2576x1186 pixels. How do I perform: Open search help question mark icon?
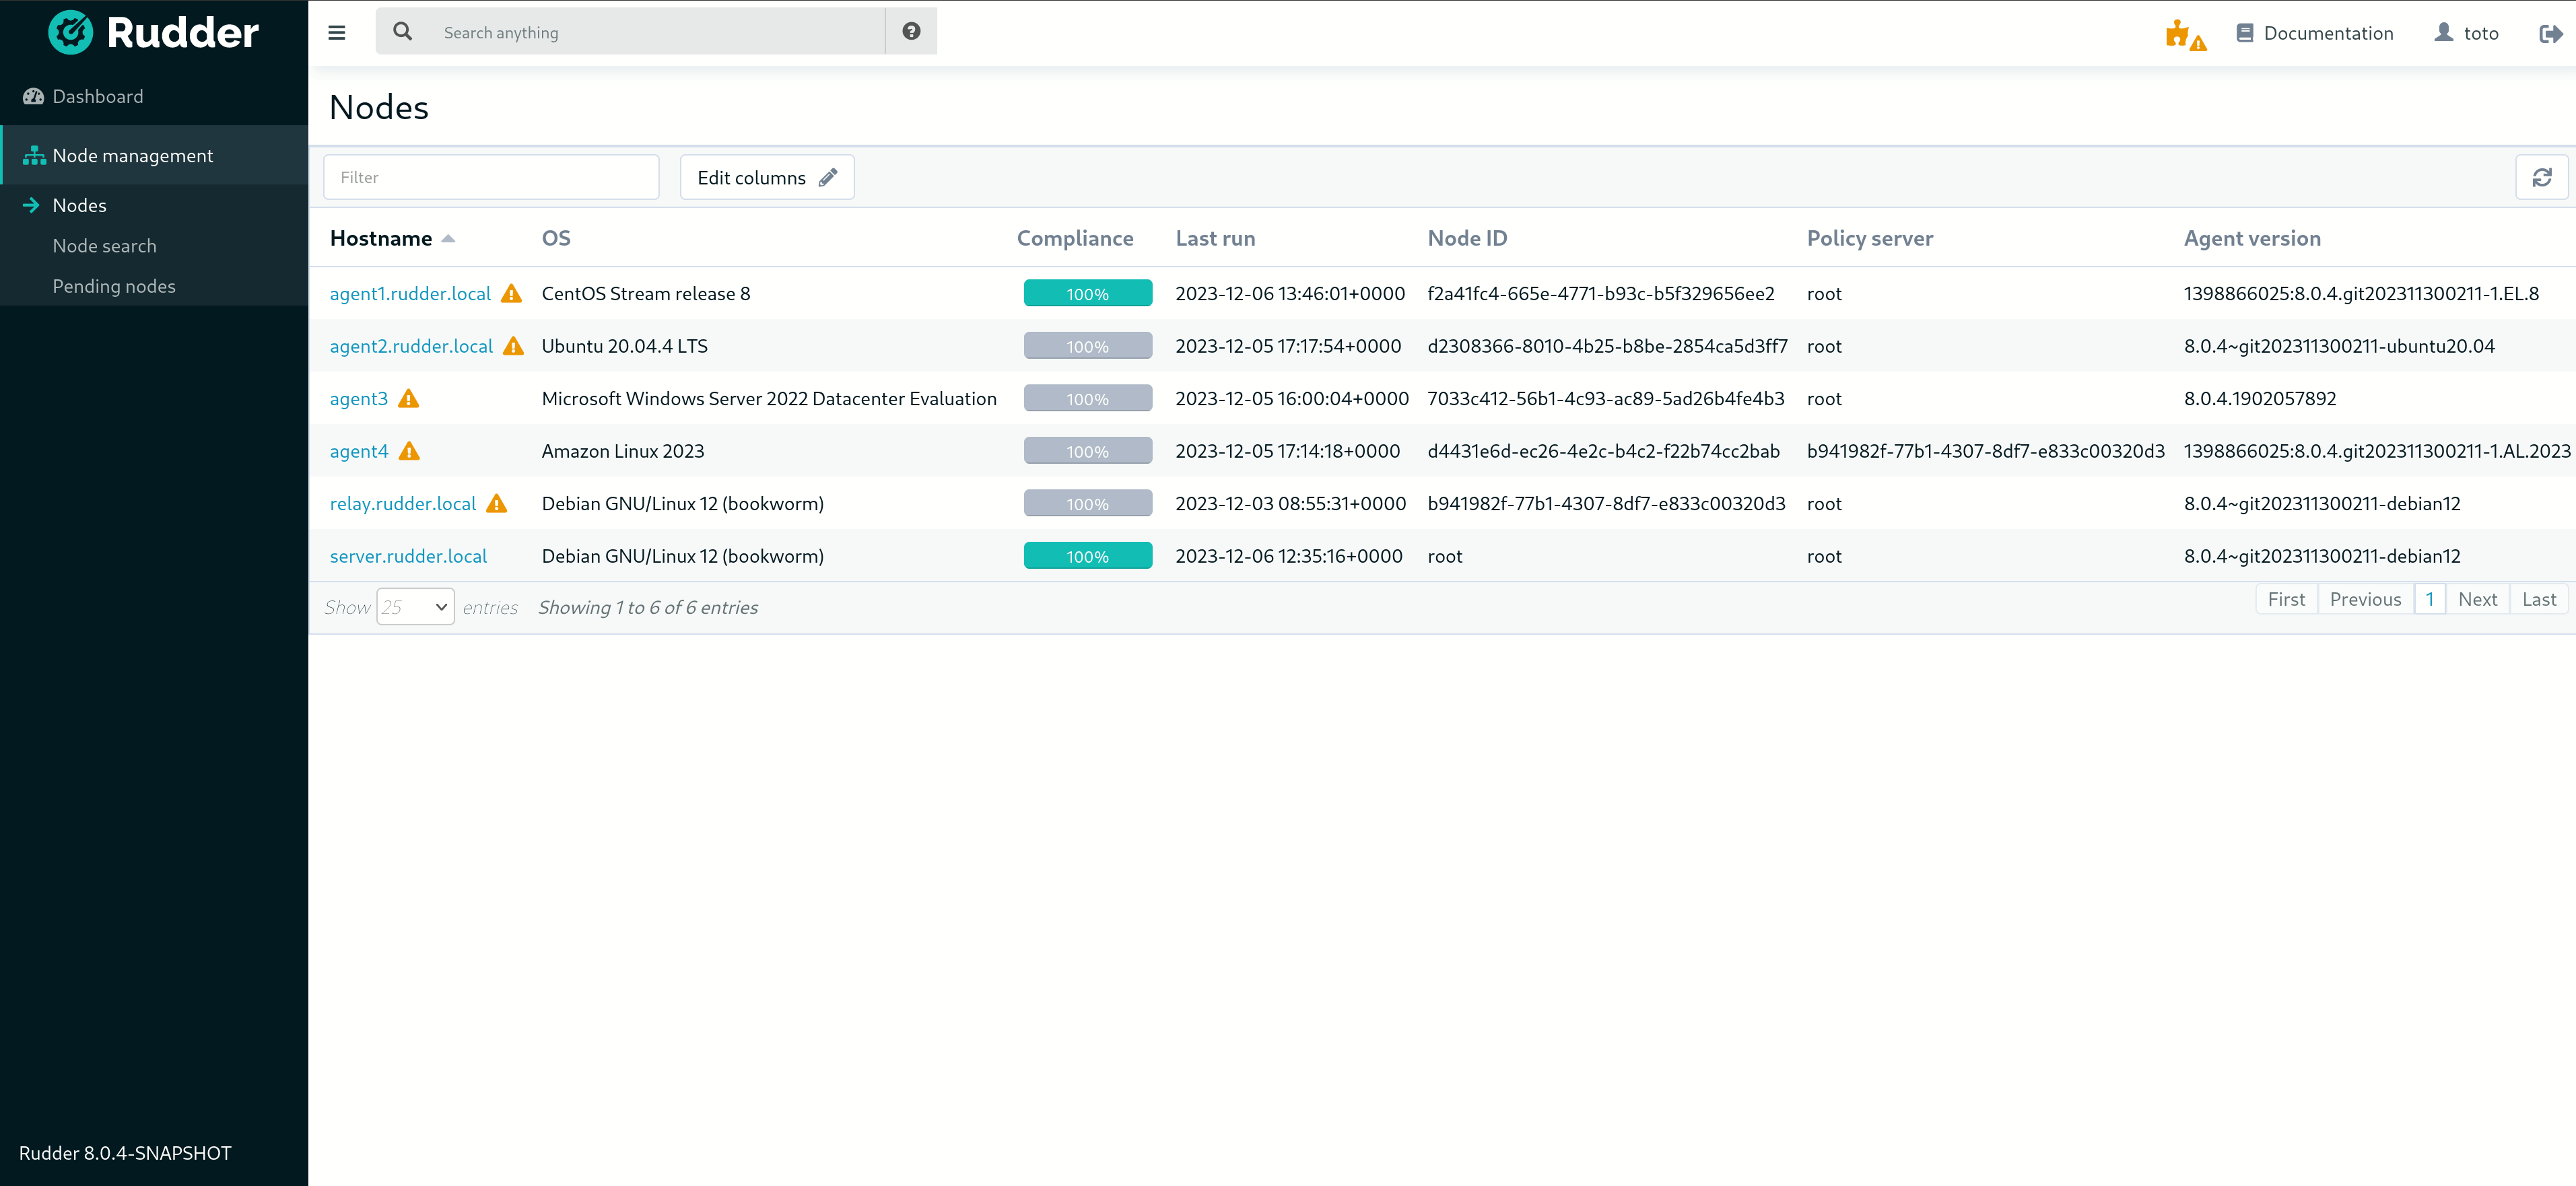[911, 32]
